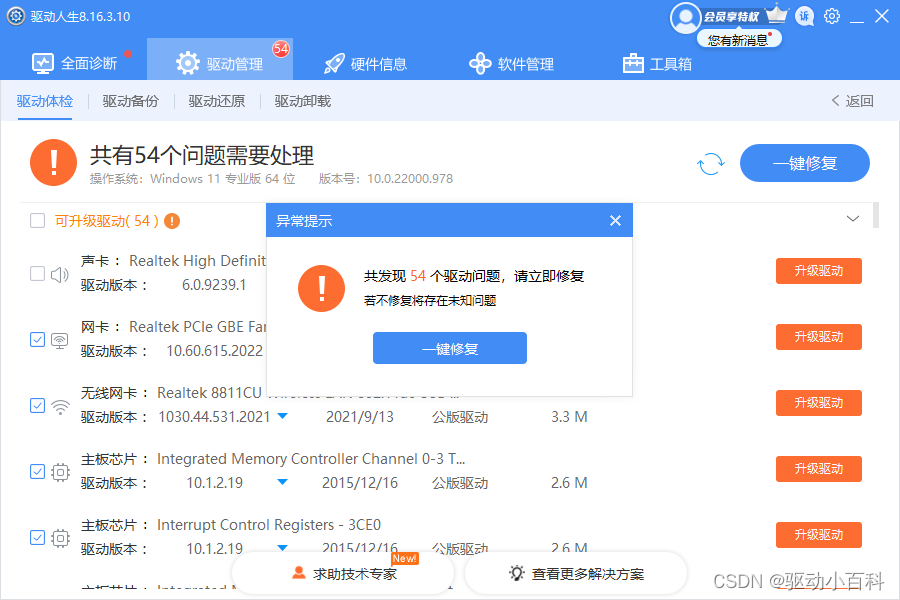Click the 会员享特权 label

click(731, 17)
